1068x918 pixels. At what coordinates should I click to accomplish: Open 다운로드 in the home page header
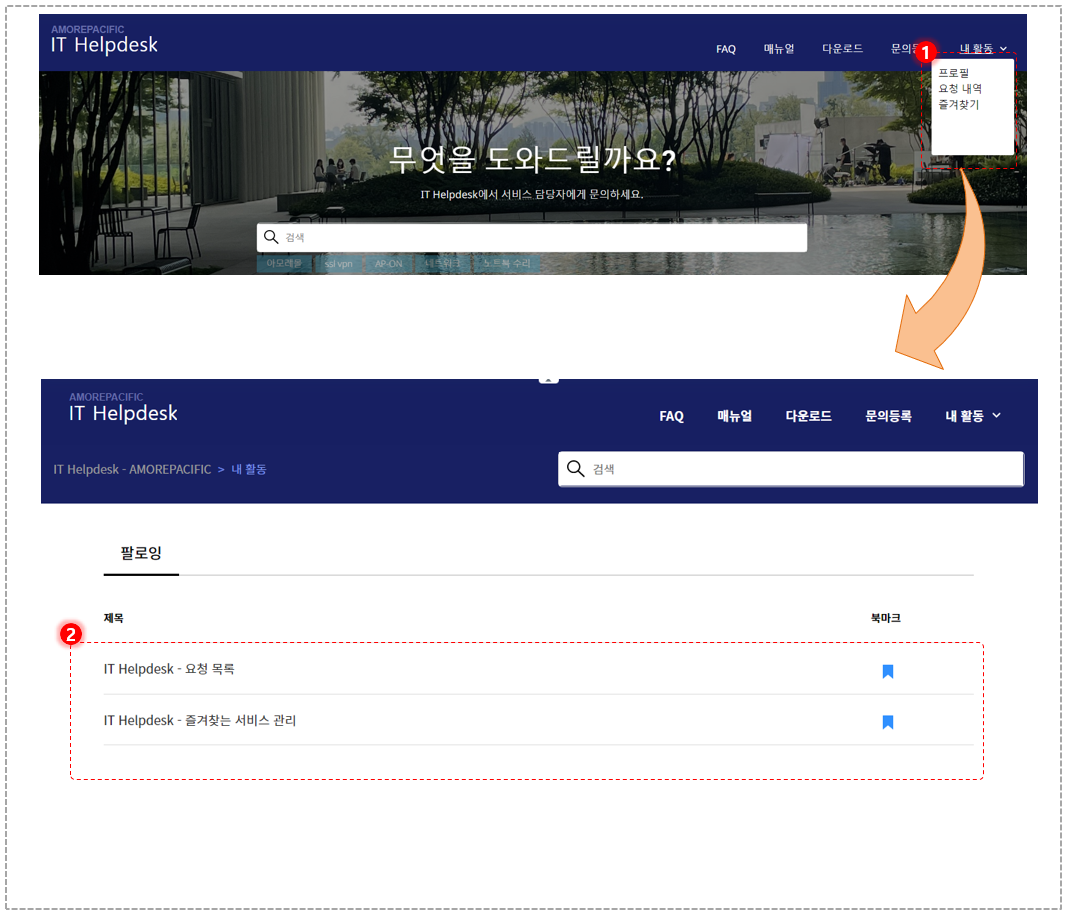tap(843, 49)
